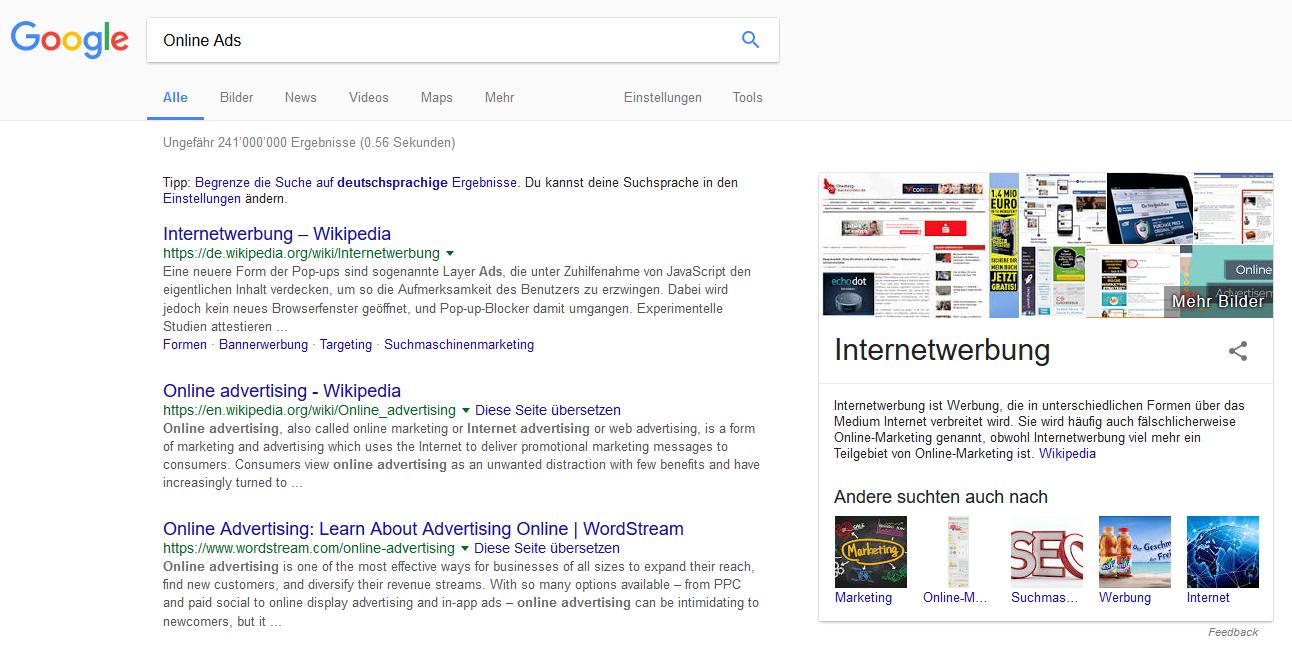1292x656 pixels.
Task: Expand the Mehr menu
Action: pyautogui.click(x=499, y=97)
